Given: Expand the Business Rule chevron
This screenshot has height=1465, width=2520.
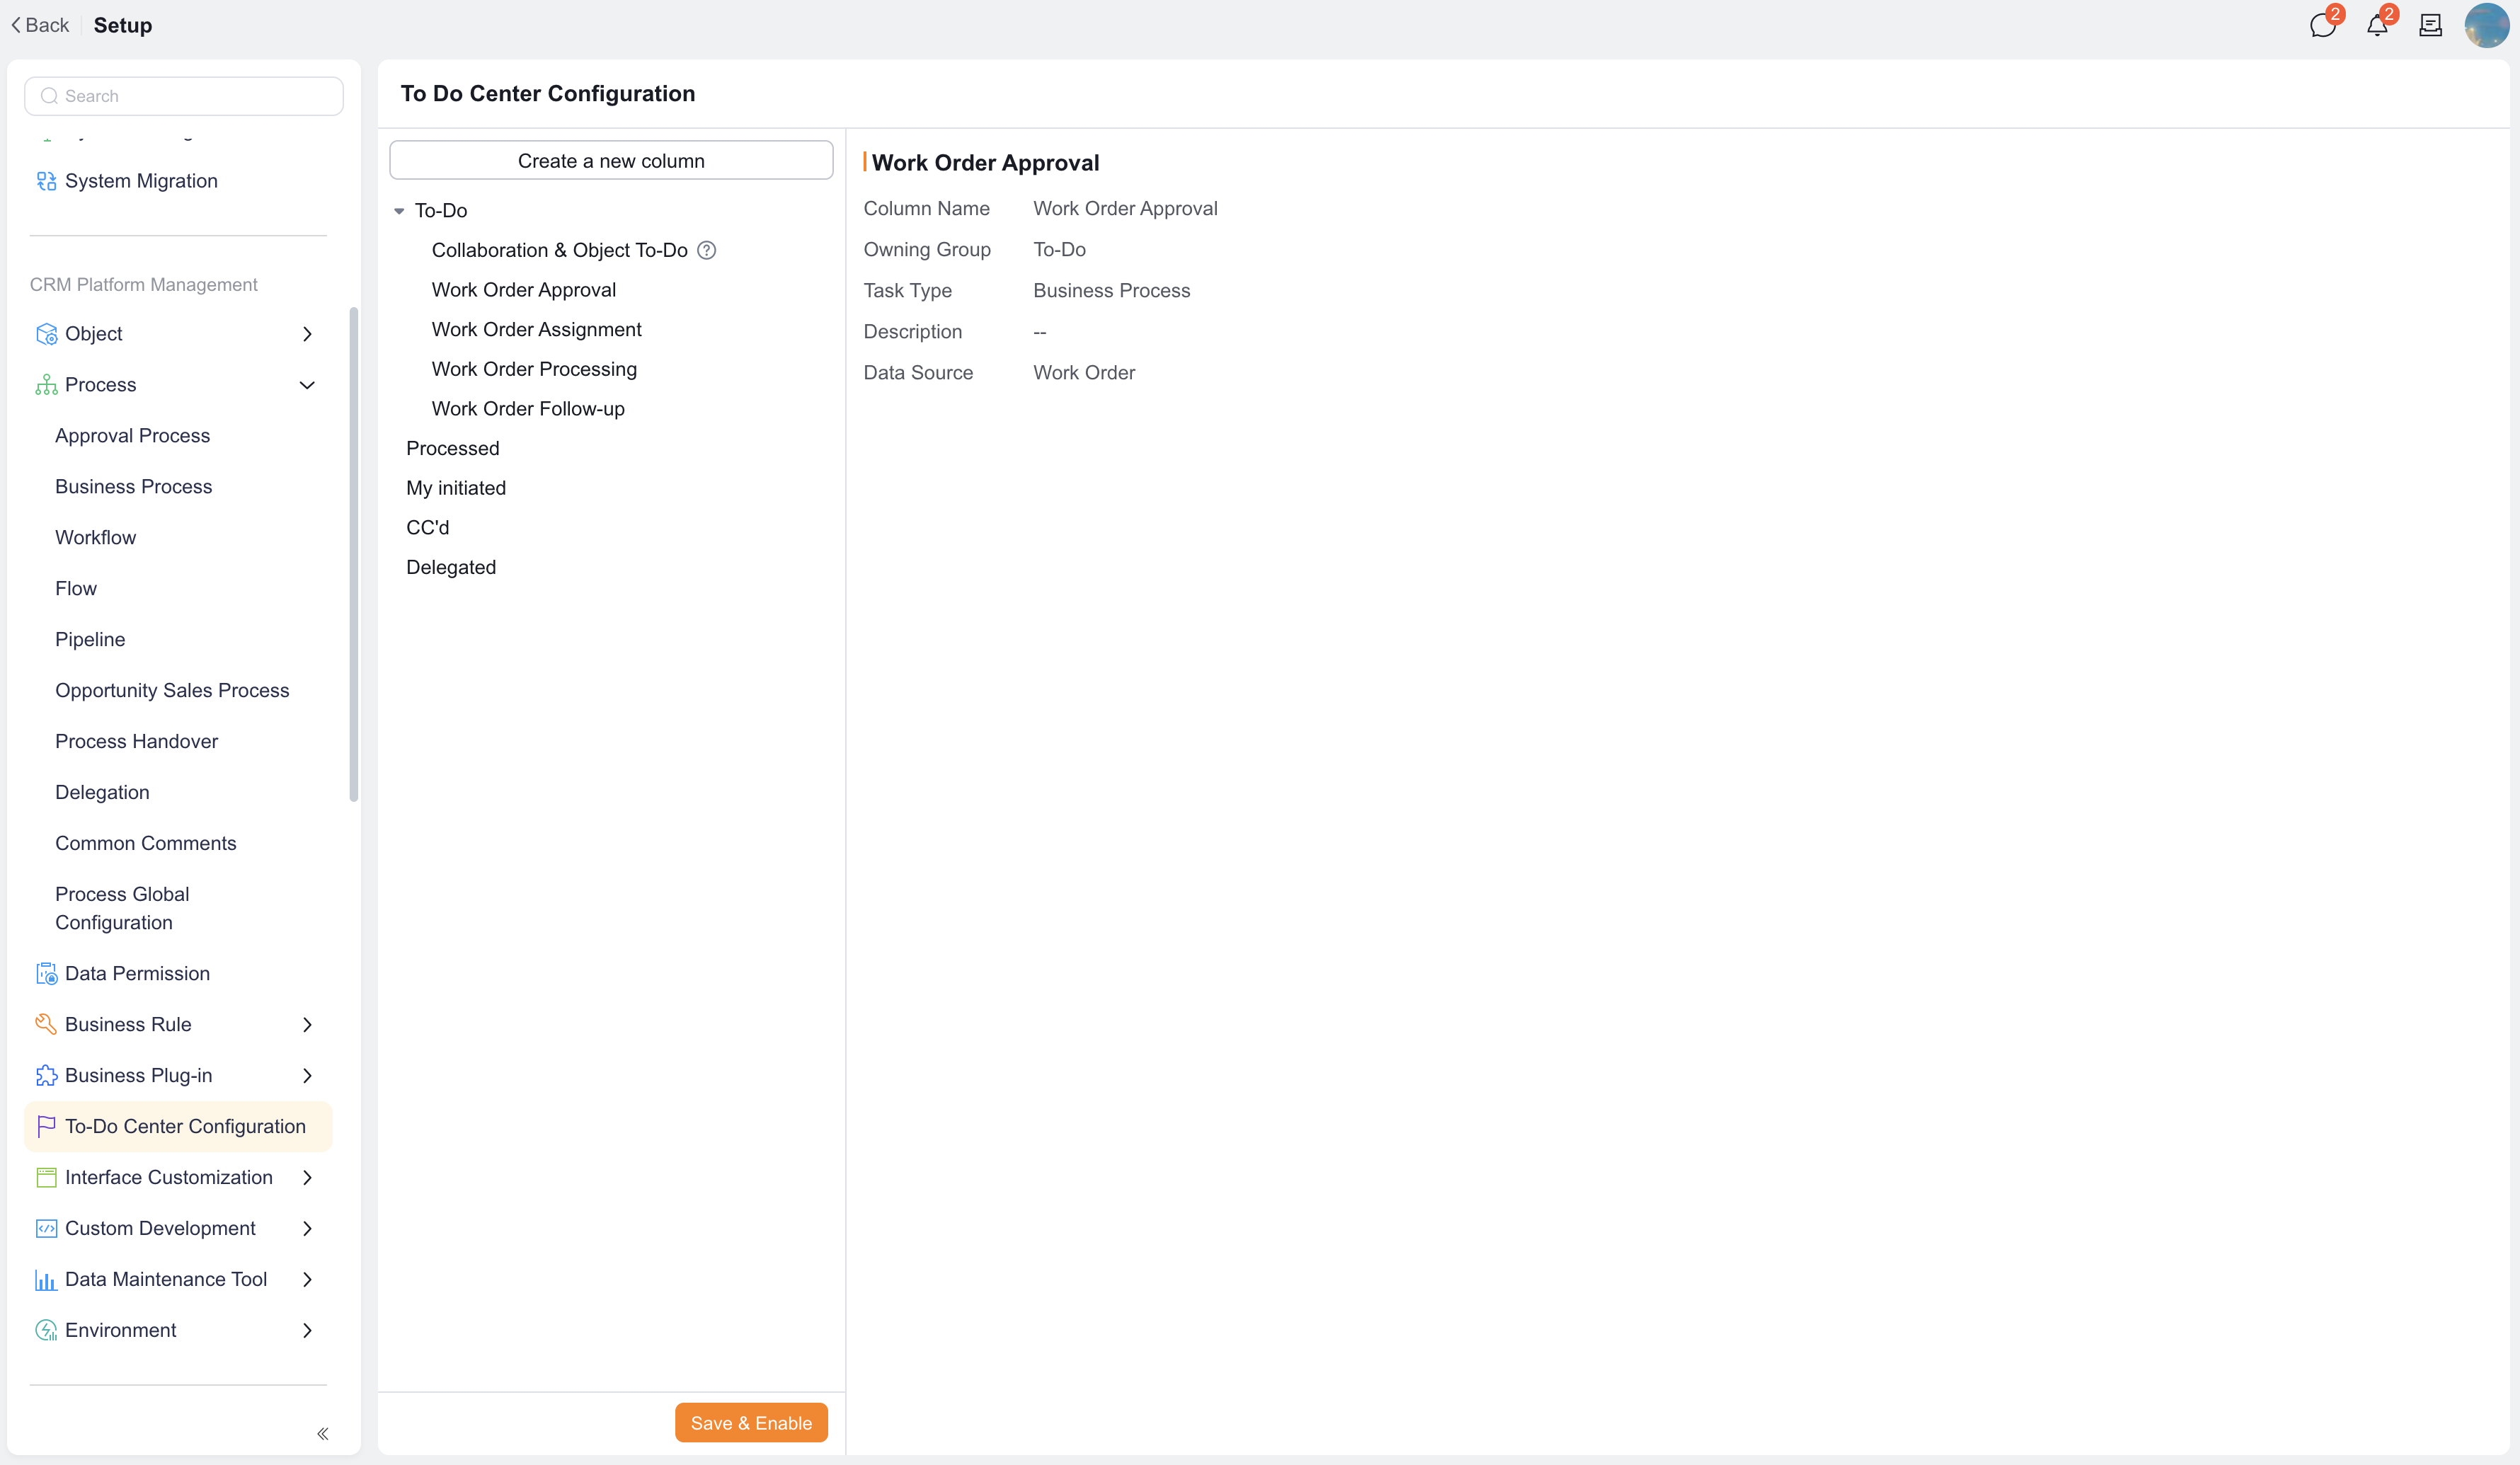Looking at the screenshot, I should [x=307, y=1025].
